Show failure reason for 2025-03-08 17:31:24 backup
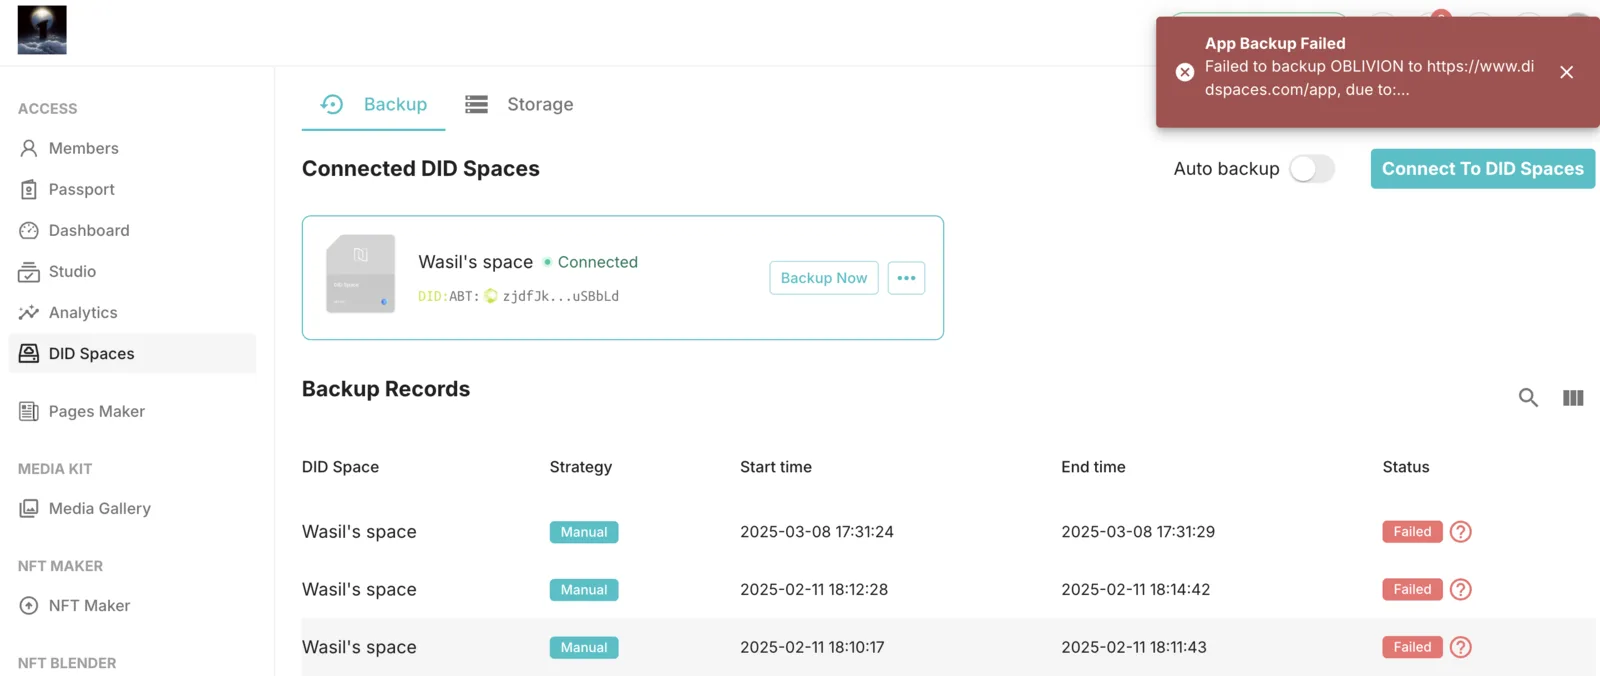The image size is (1600, 676). point(1461,532)
